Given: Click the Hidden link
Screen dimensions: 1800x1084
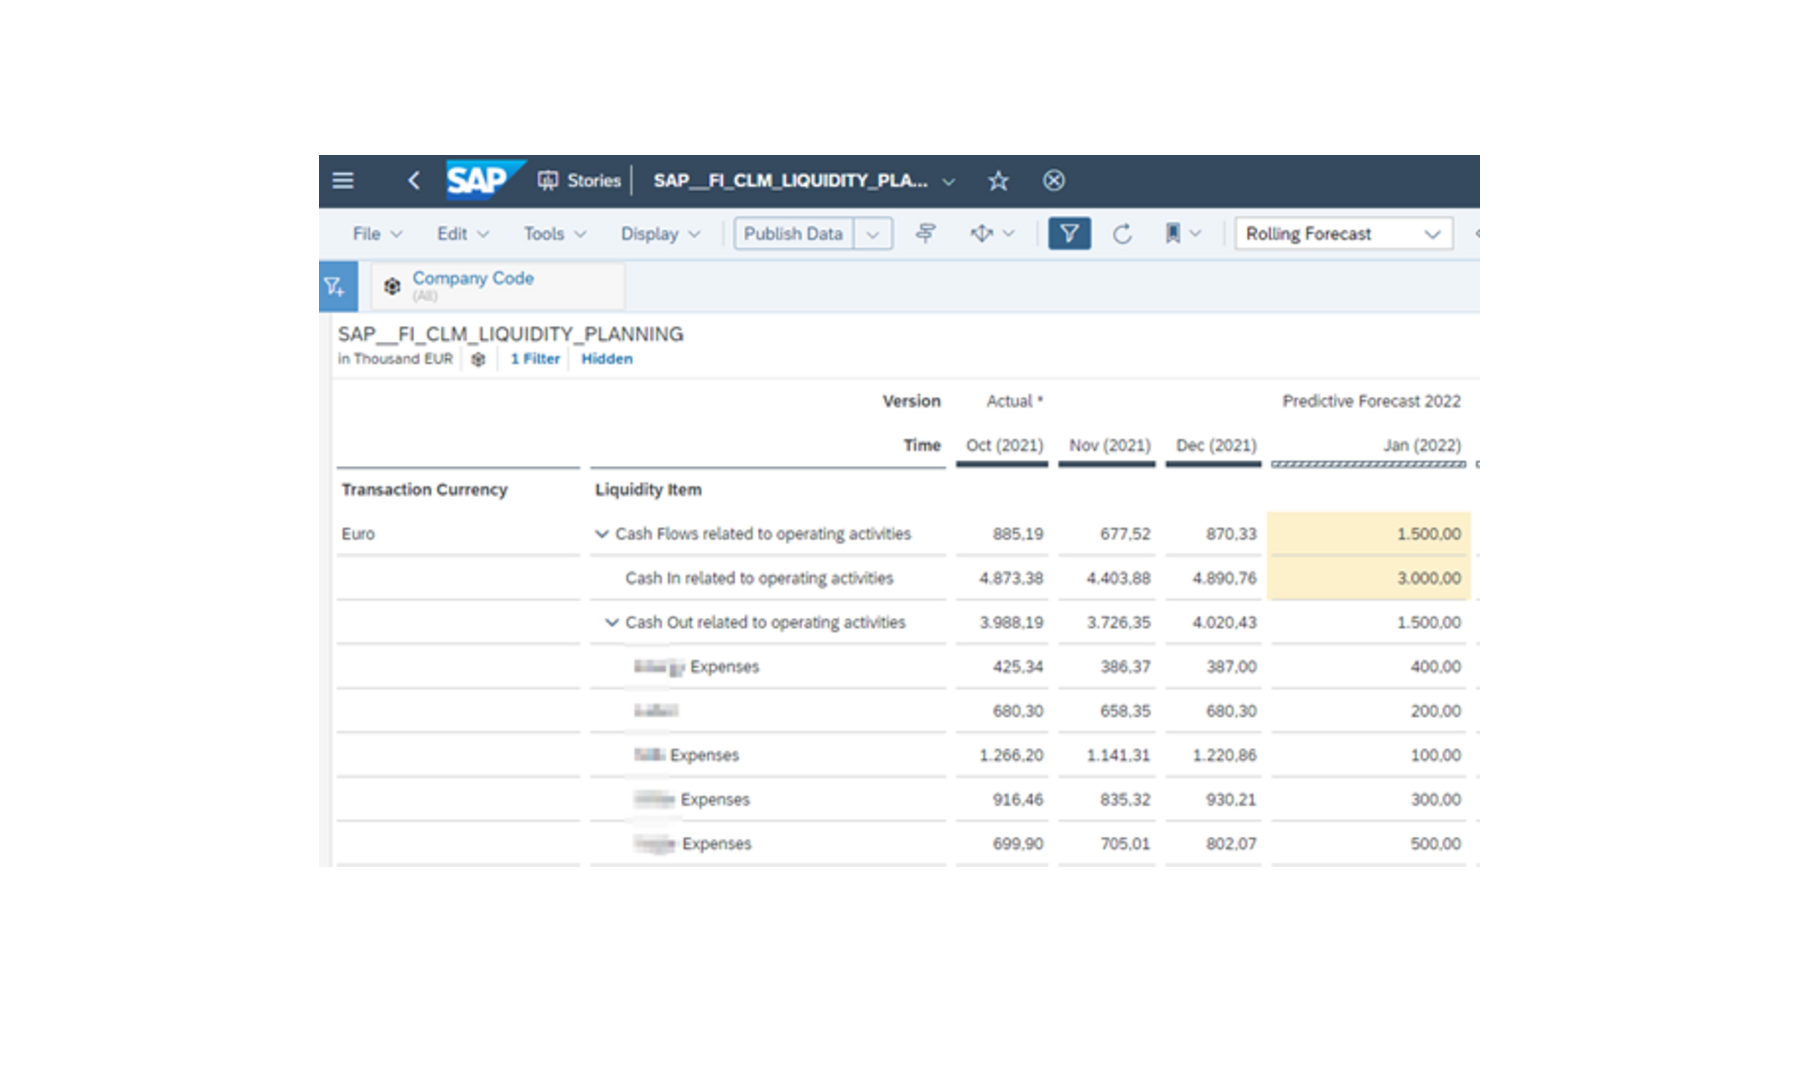Looking at the screenshot, I should click(x=607, y=359).
